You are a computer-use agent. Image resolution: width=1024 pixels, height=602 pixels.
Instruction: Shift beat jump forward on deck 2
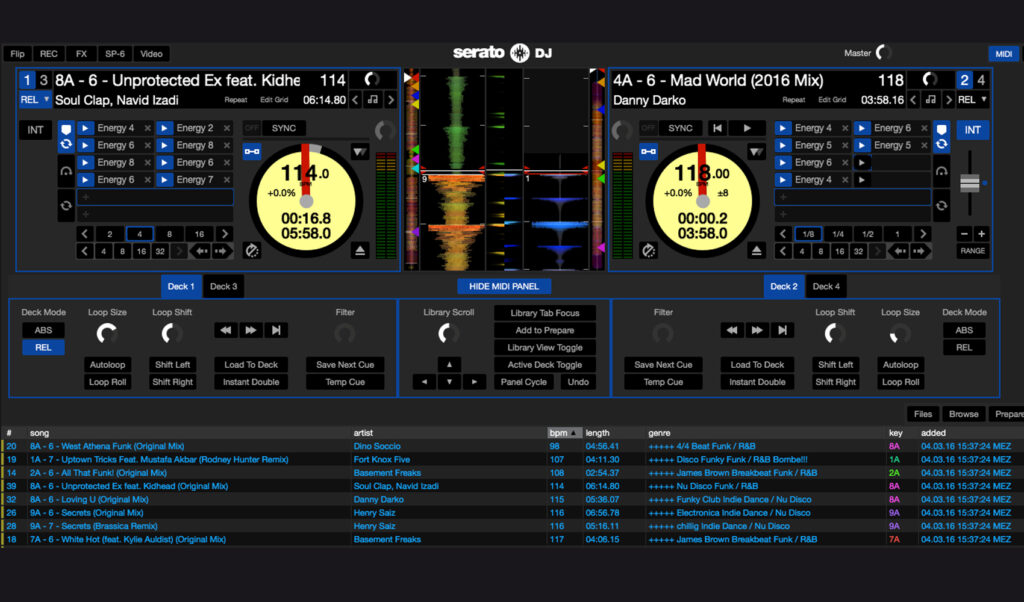(920, 251)
